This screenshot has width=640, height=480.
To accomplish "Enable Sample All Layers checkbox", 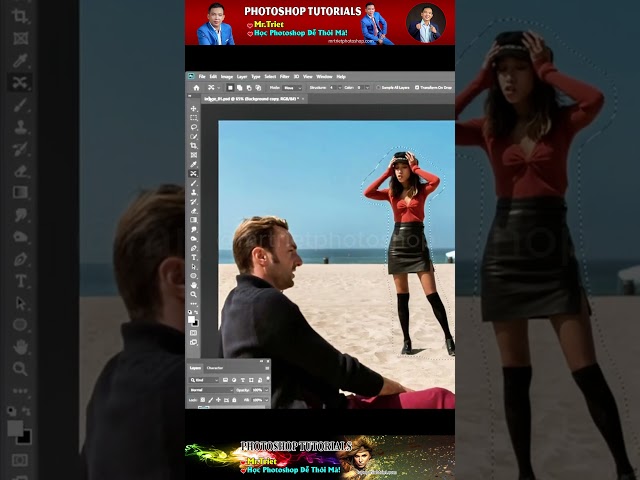I will tap(378, 88).
